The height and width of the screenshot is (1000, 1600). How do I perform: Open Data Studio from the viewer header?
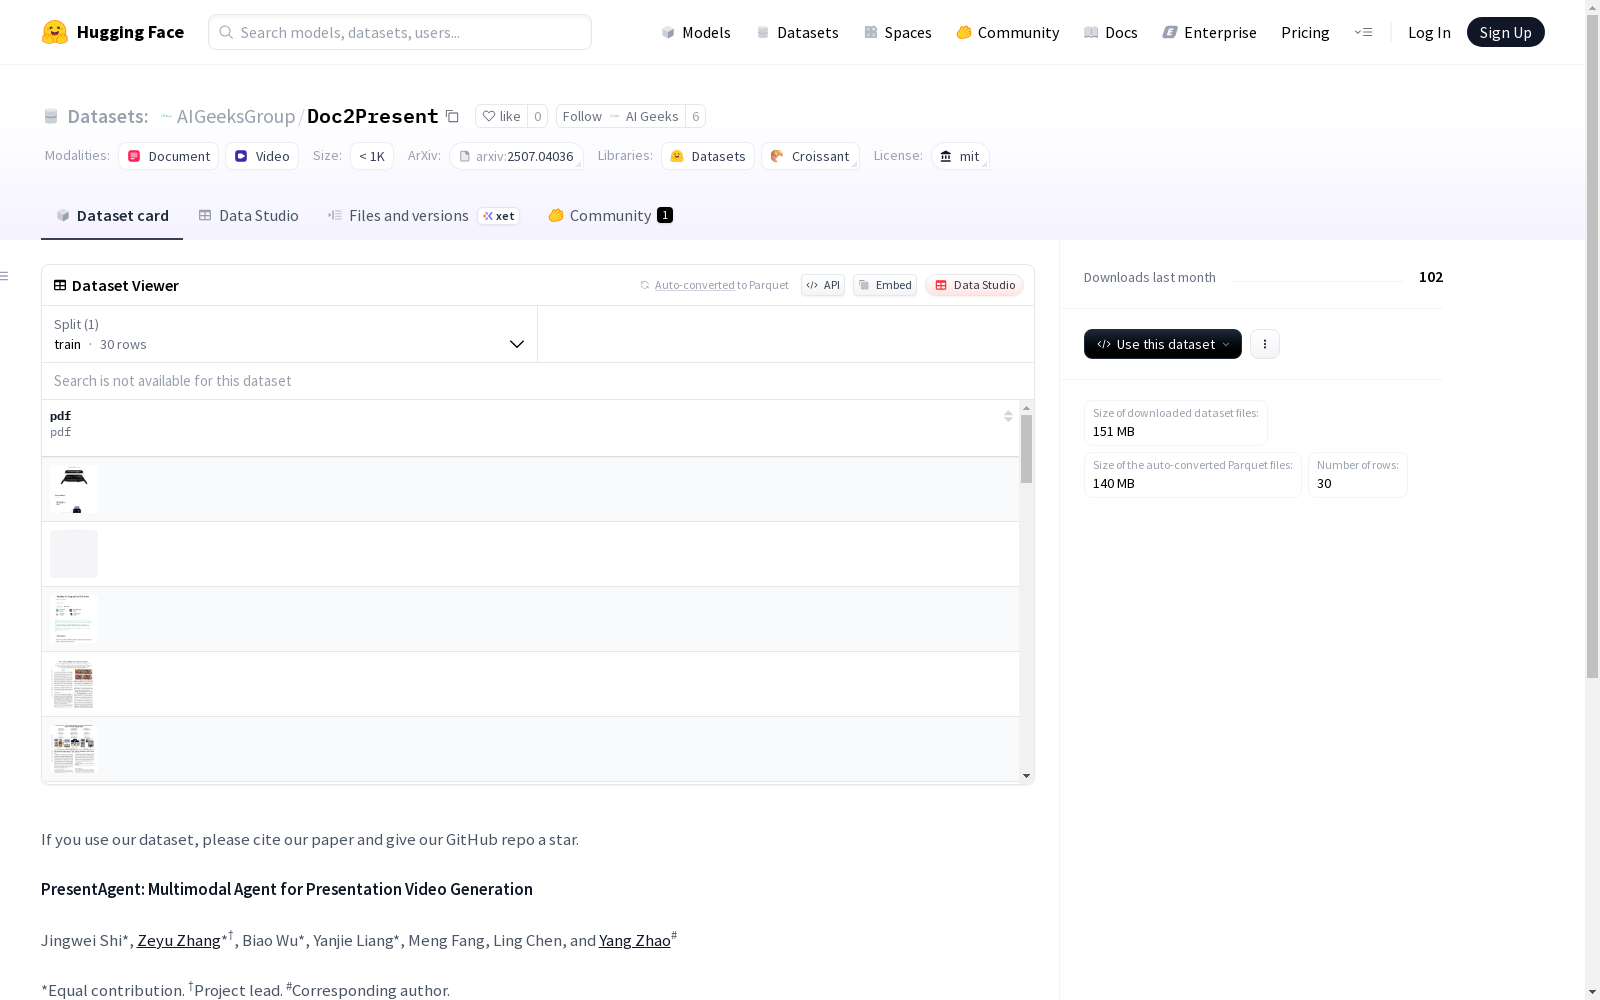pyautogui.click(x=974, y=285)
